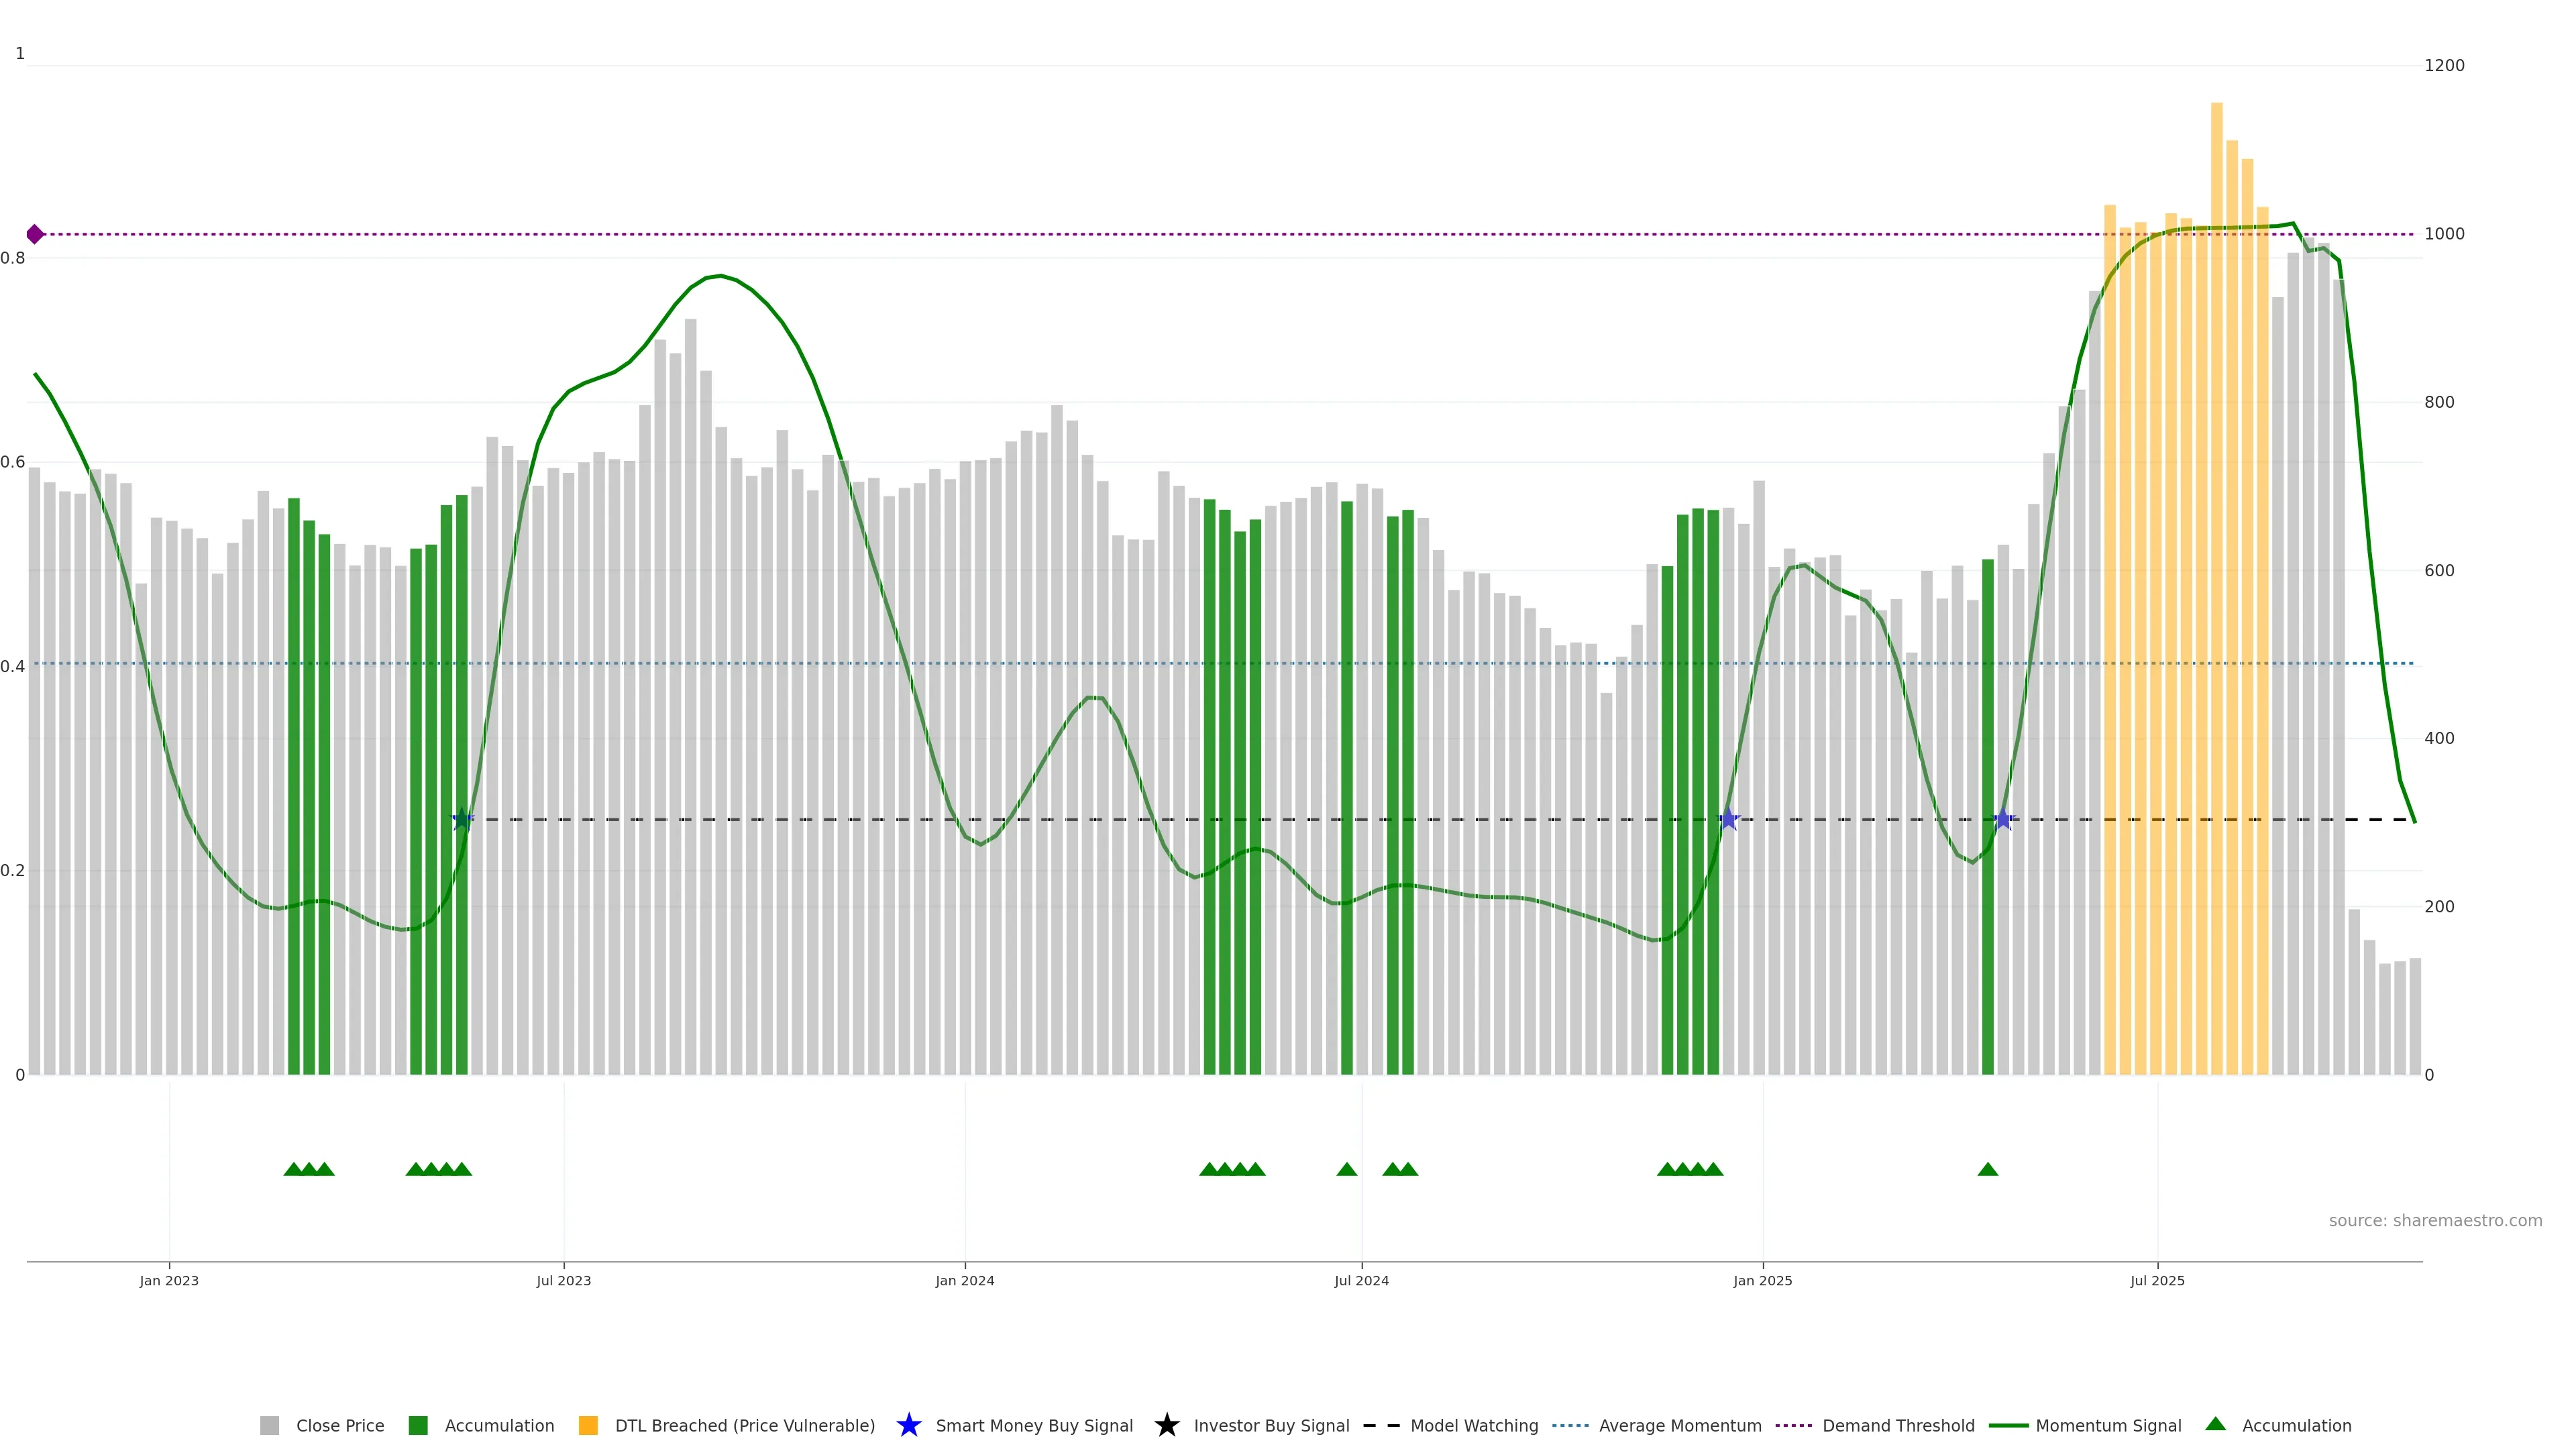Click the smart money star near Jan 2025

click(x=1729, y=819)
